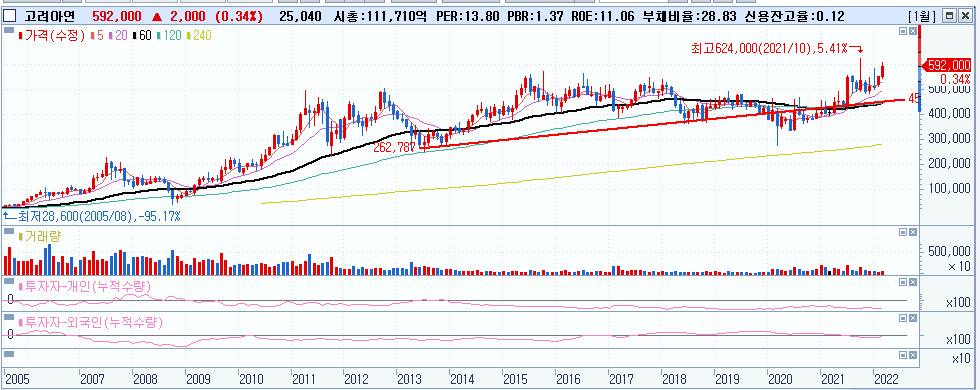Close the price chart pane
The height and width of the screenshot is (390, 980).
point(912,30)
